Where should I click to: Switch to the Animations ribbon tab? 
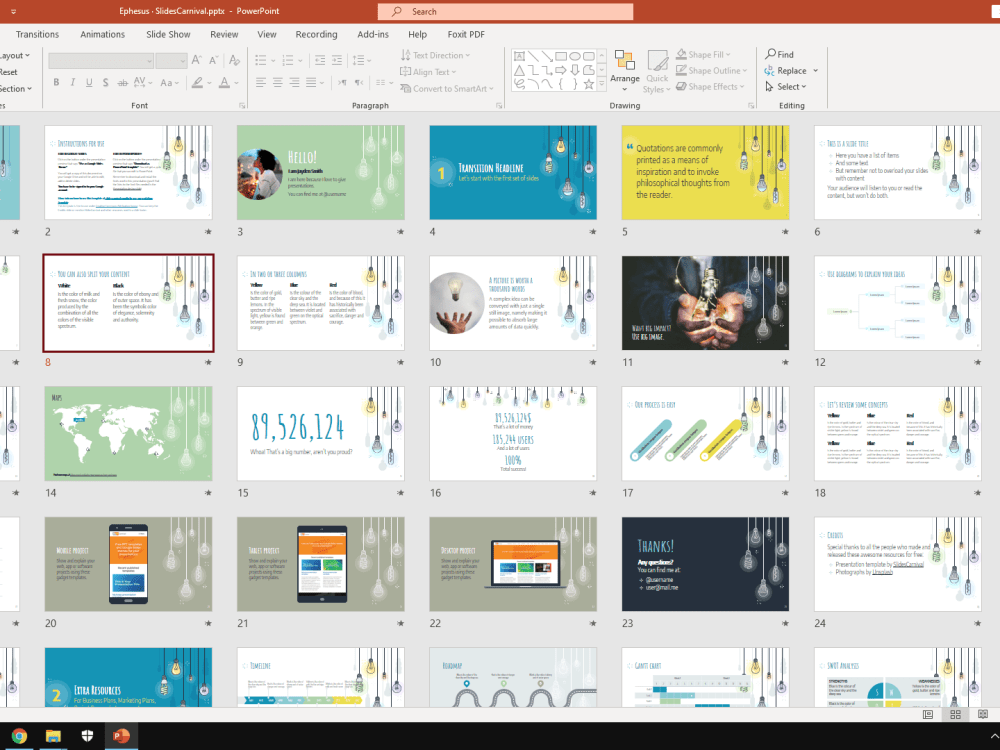[103, 33]
